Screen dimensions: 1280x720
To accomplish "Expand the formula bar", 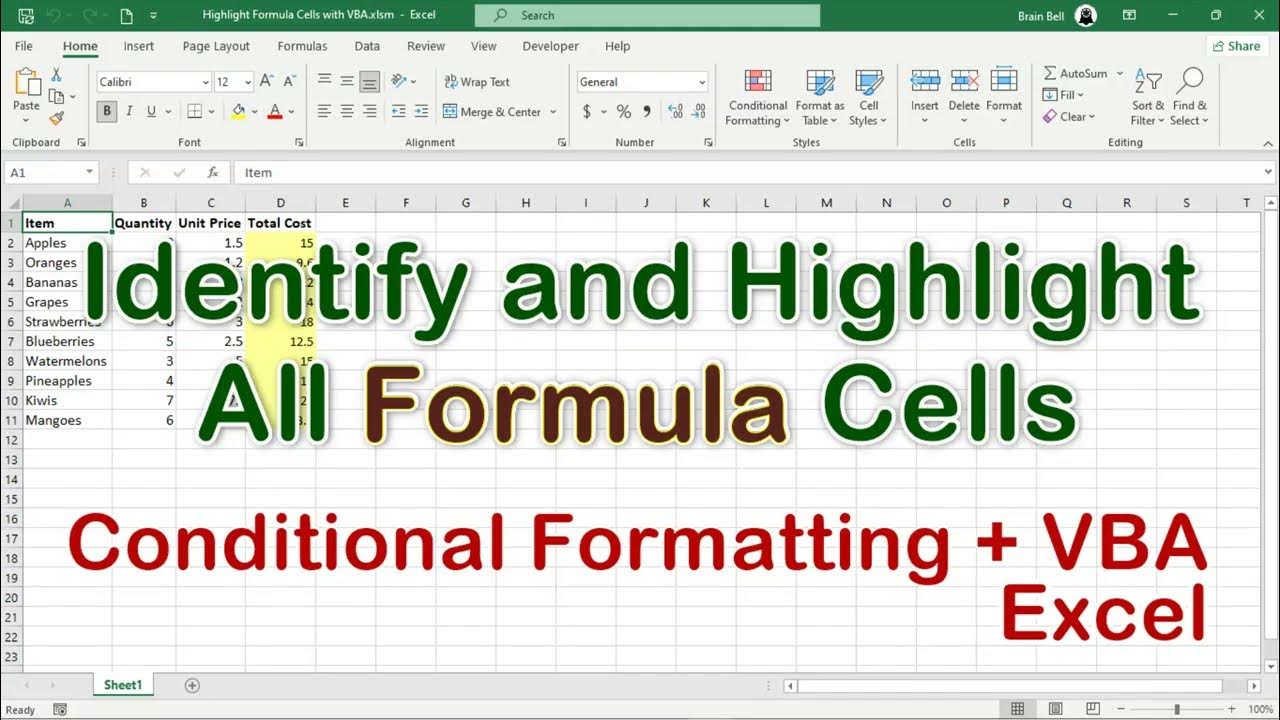I will [x=1270, y=172].
